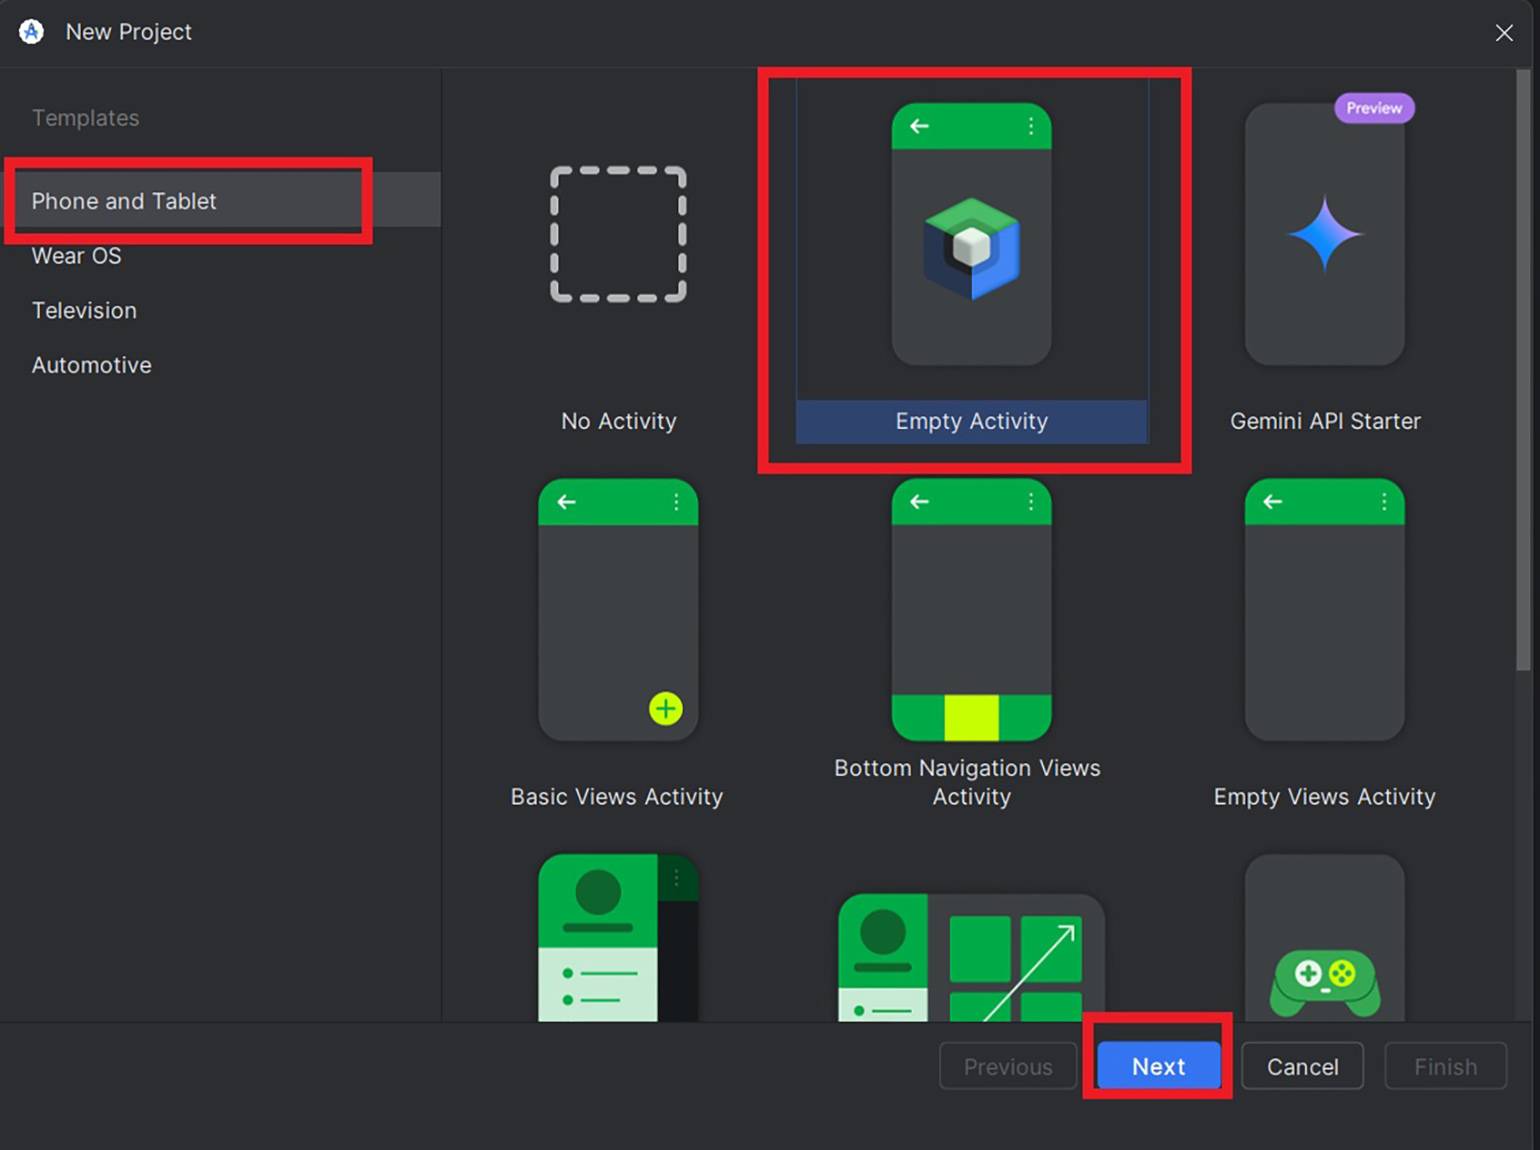1540x1150 pixels.
Task: Click the Next button
Action: 1158,1066
